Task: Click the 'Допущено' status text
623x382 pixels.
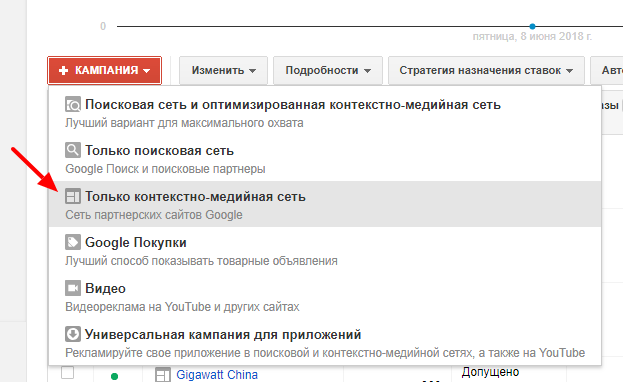Action: tap(490, 372)
